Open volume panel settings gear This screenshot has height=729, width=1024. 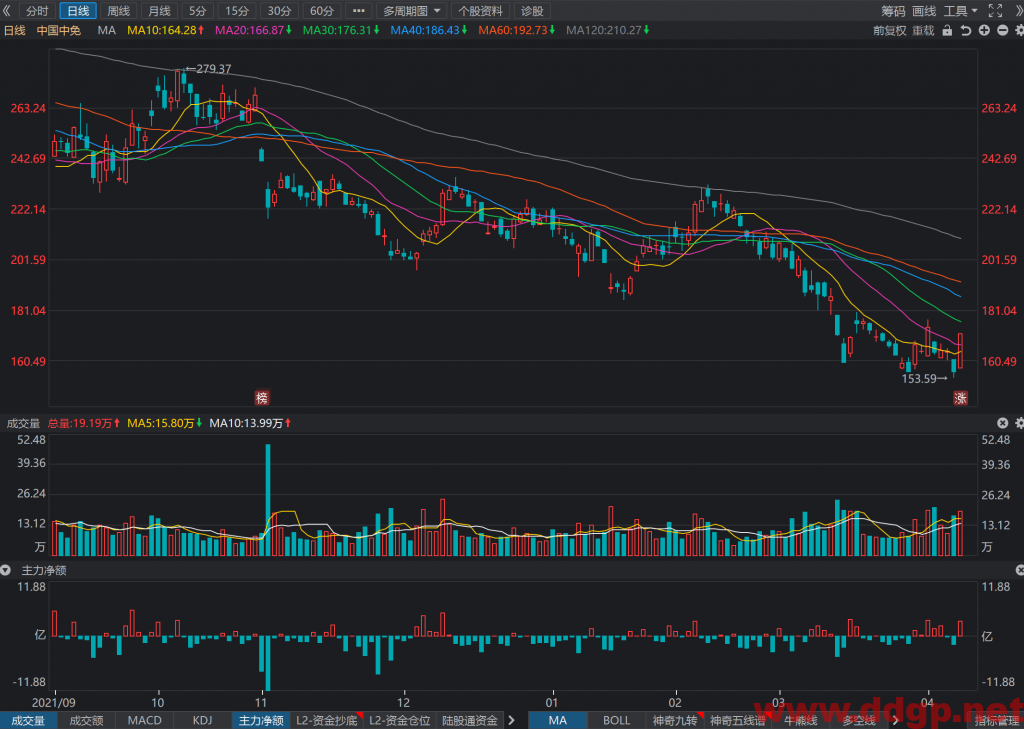[1019, 423]
